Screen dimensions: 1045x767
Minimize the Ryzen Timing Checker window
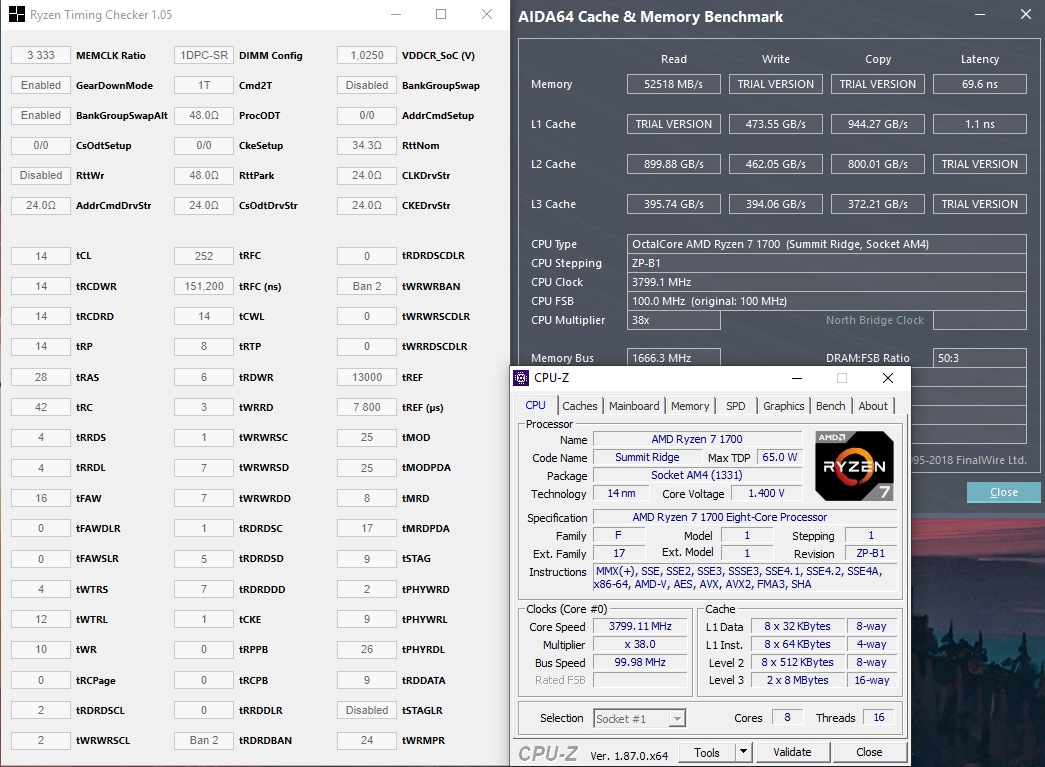tap(396, 14)
